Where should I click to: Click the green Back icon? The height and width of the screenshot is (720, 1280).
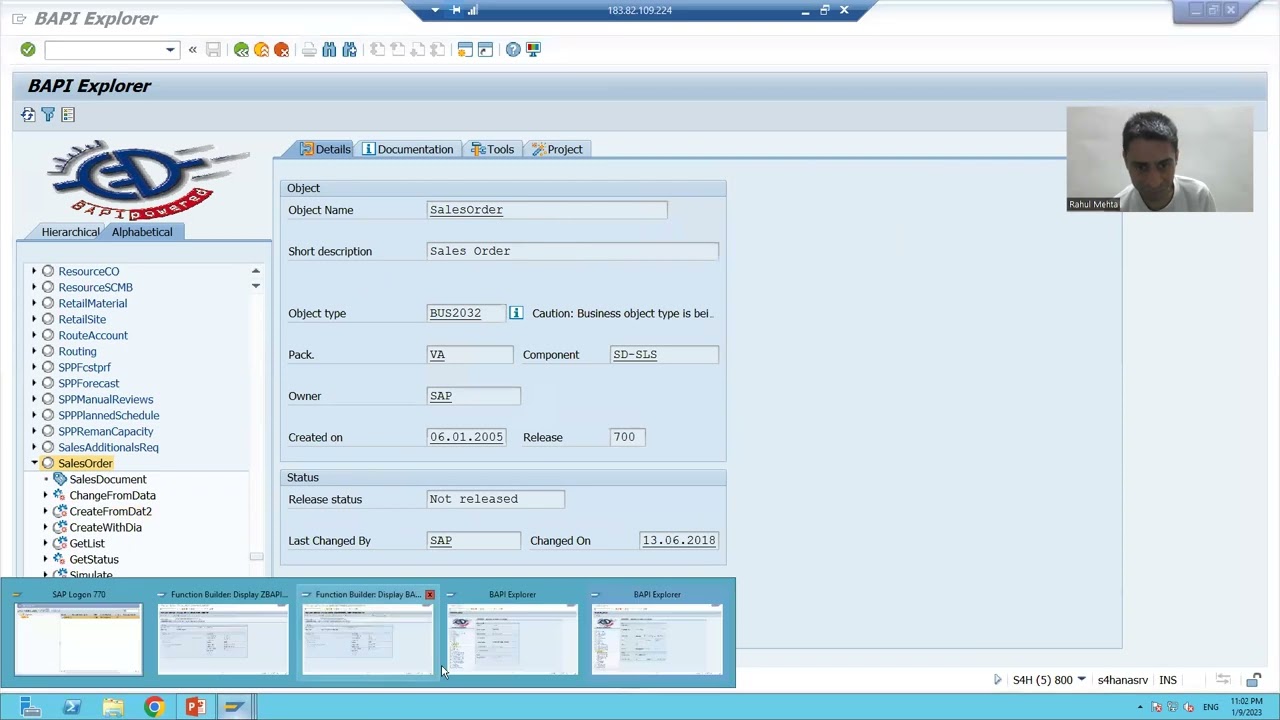coord(241,49)
